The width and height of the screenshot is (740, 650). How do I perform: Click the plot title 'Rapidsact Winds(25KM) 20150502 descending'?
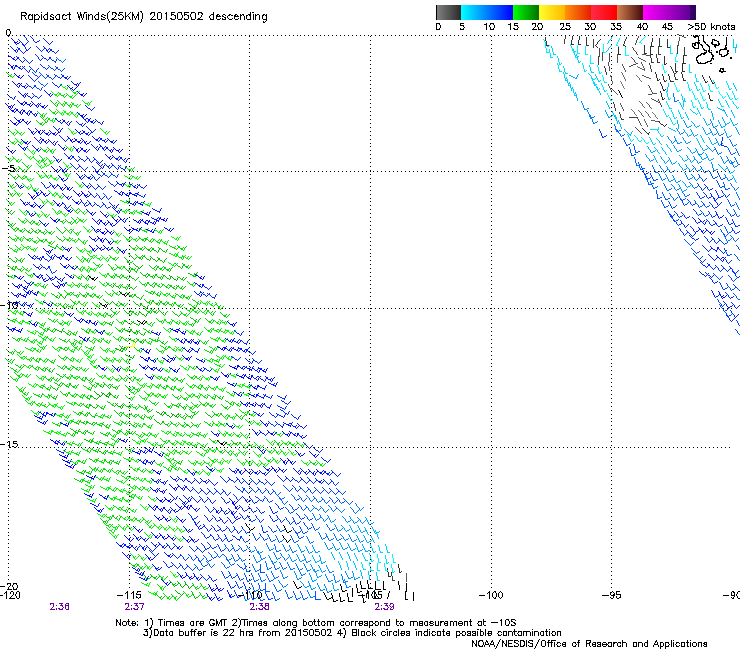tap(143, 17)
